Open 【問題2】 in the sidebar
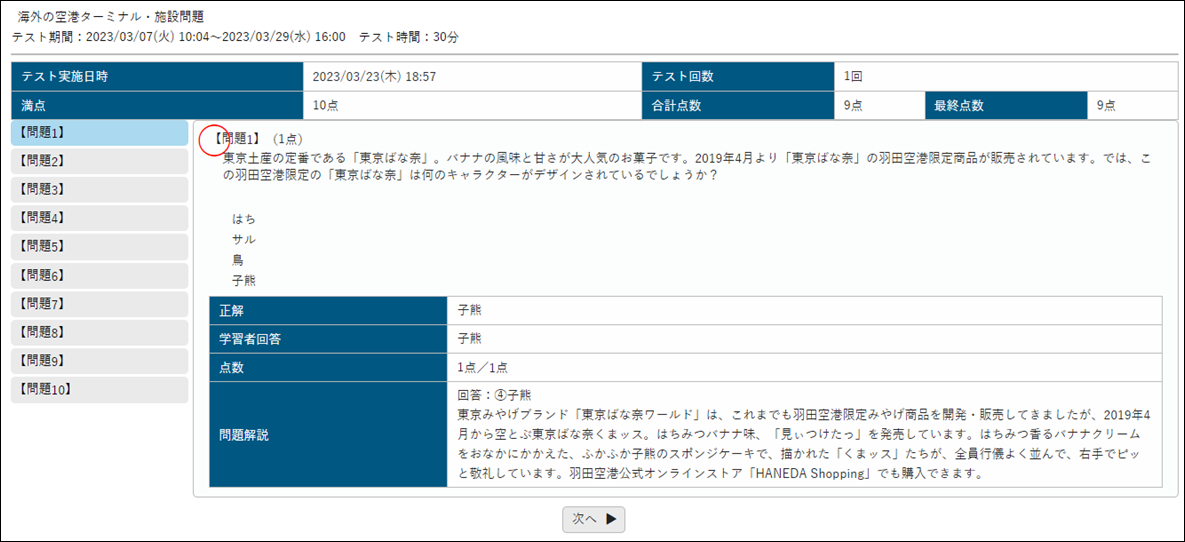The height and width of the screenshot is (542, 1185). point(99,161)
